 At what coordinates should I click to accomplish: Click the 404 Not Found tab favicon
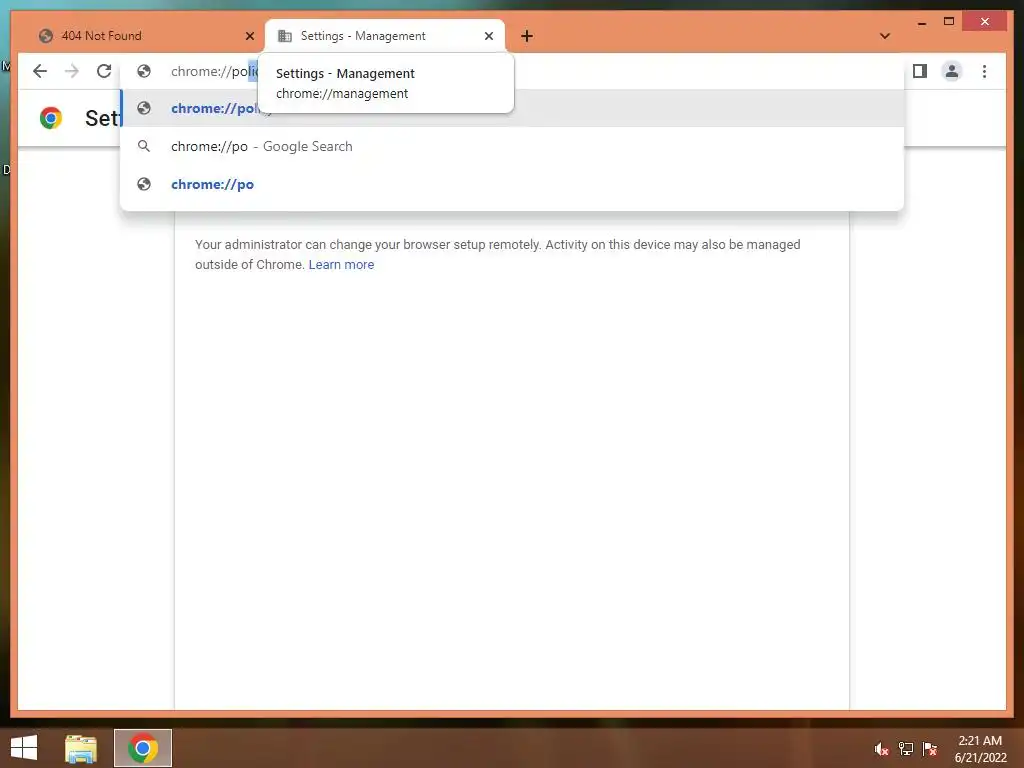46,36
